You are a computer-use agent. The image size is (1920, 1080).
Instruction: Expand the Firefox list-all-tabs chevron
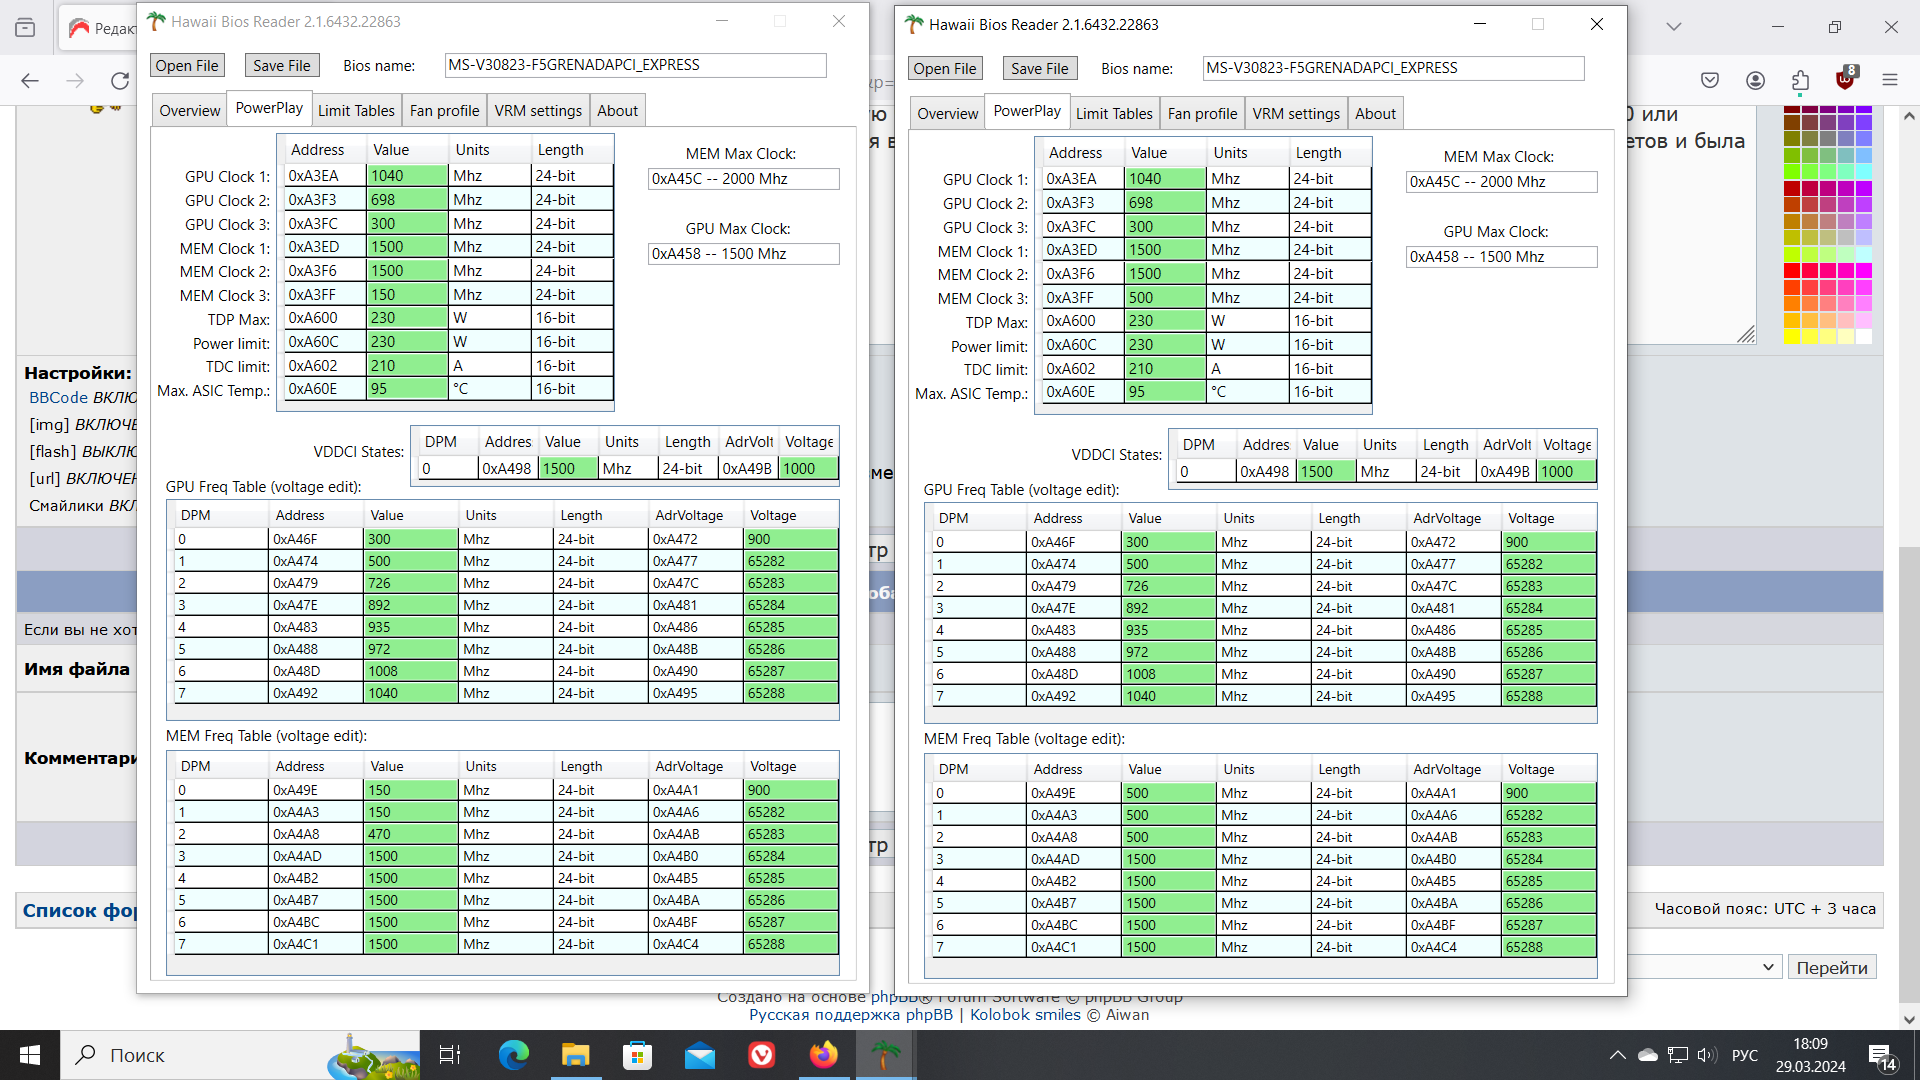pos(1674,27)
